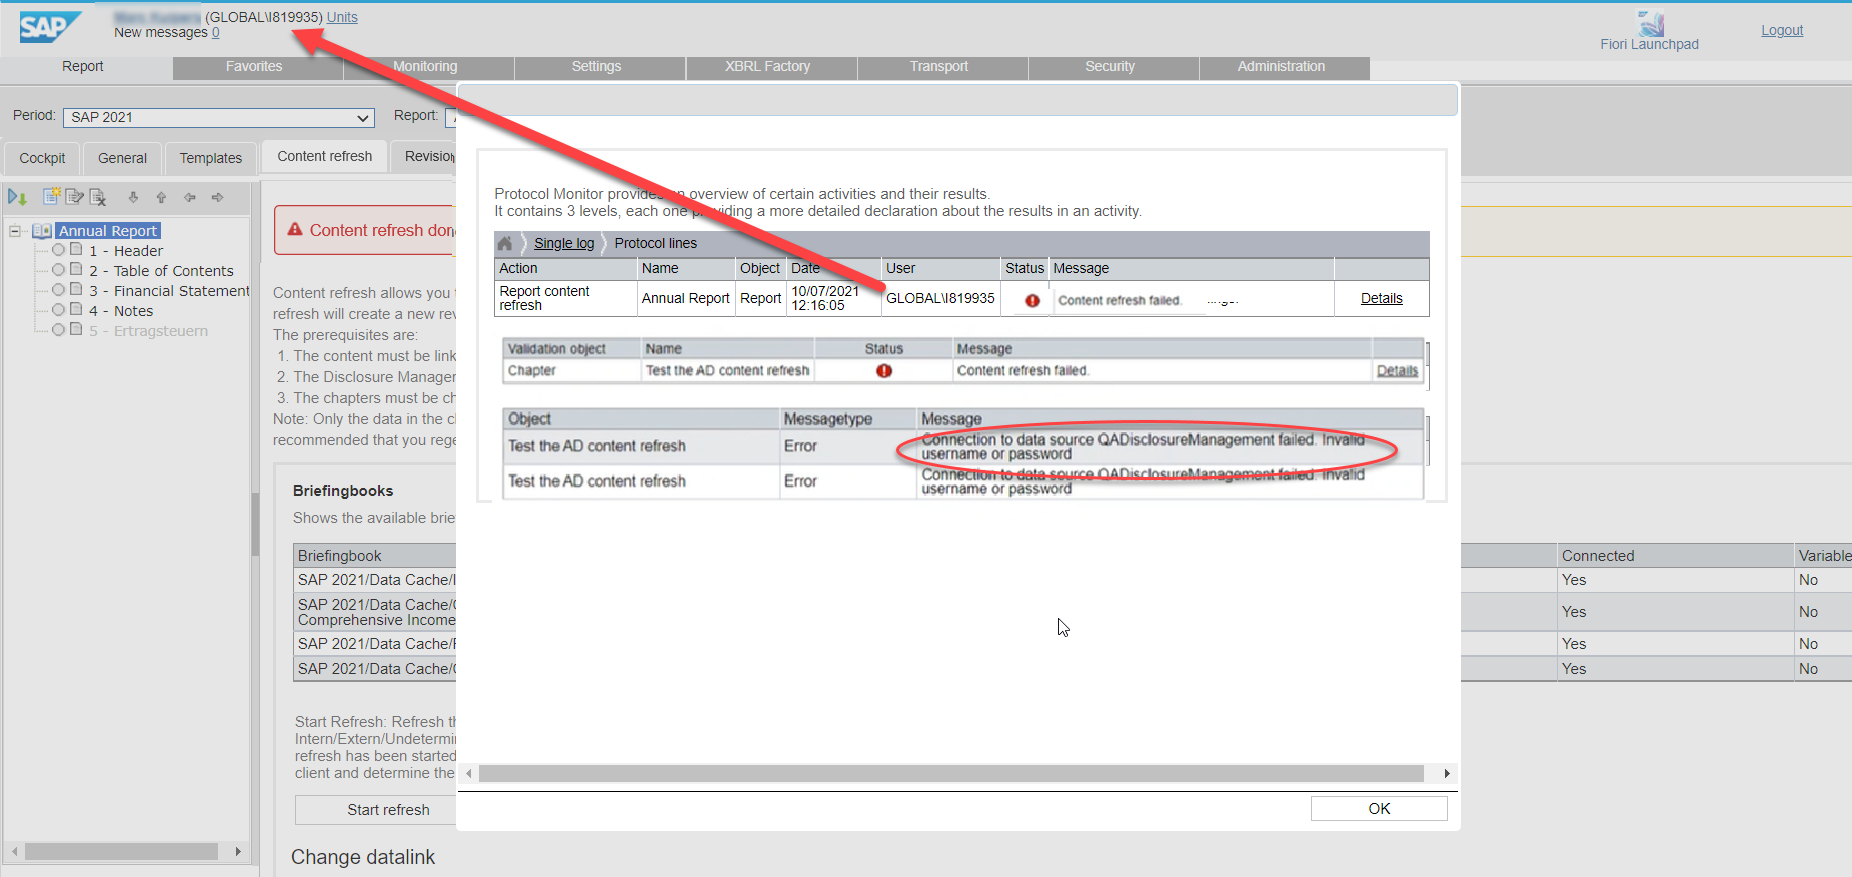1852x877 pixels.
Task: Click the Fiori Launchpad text link
Action: tap(1649, 44)
